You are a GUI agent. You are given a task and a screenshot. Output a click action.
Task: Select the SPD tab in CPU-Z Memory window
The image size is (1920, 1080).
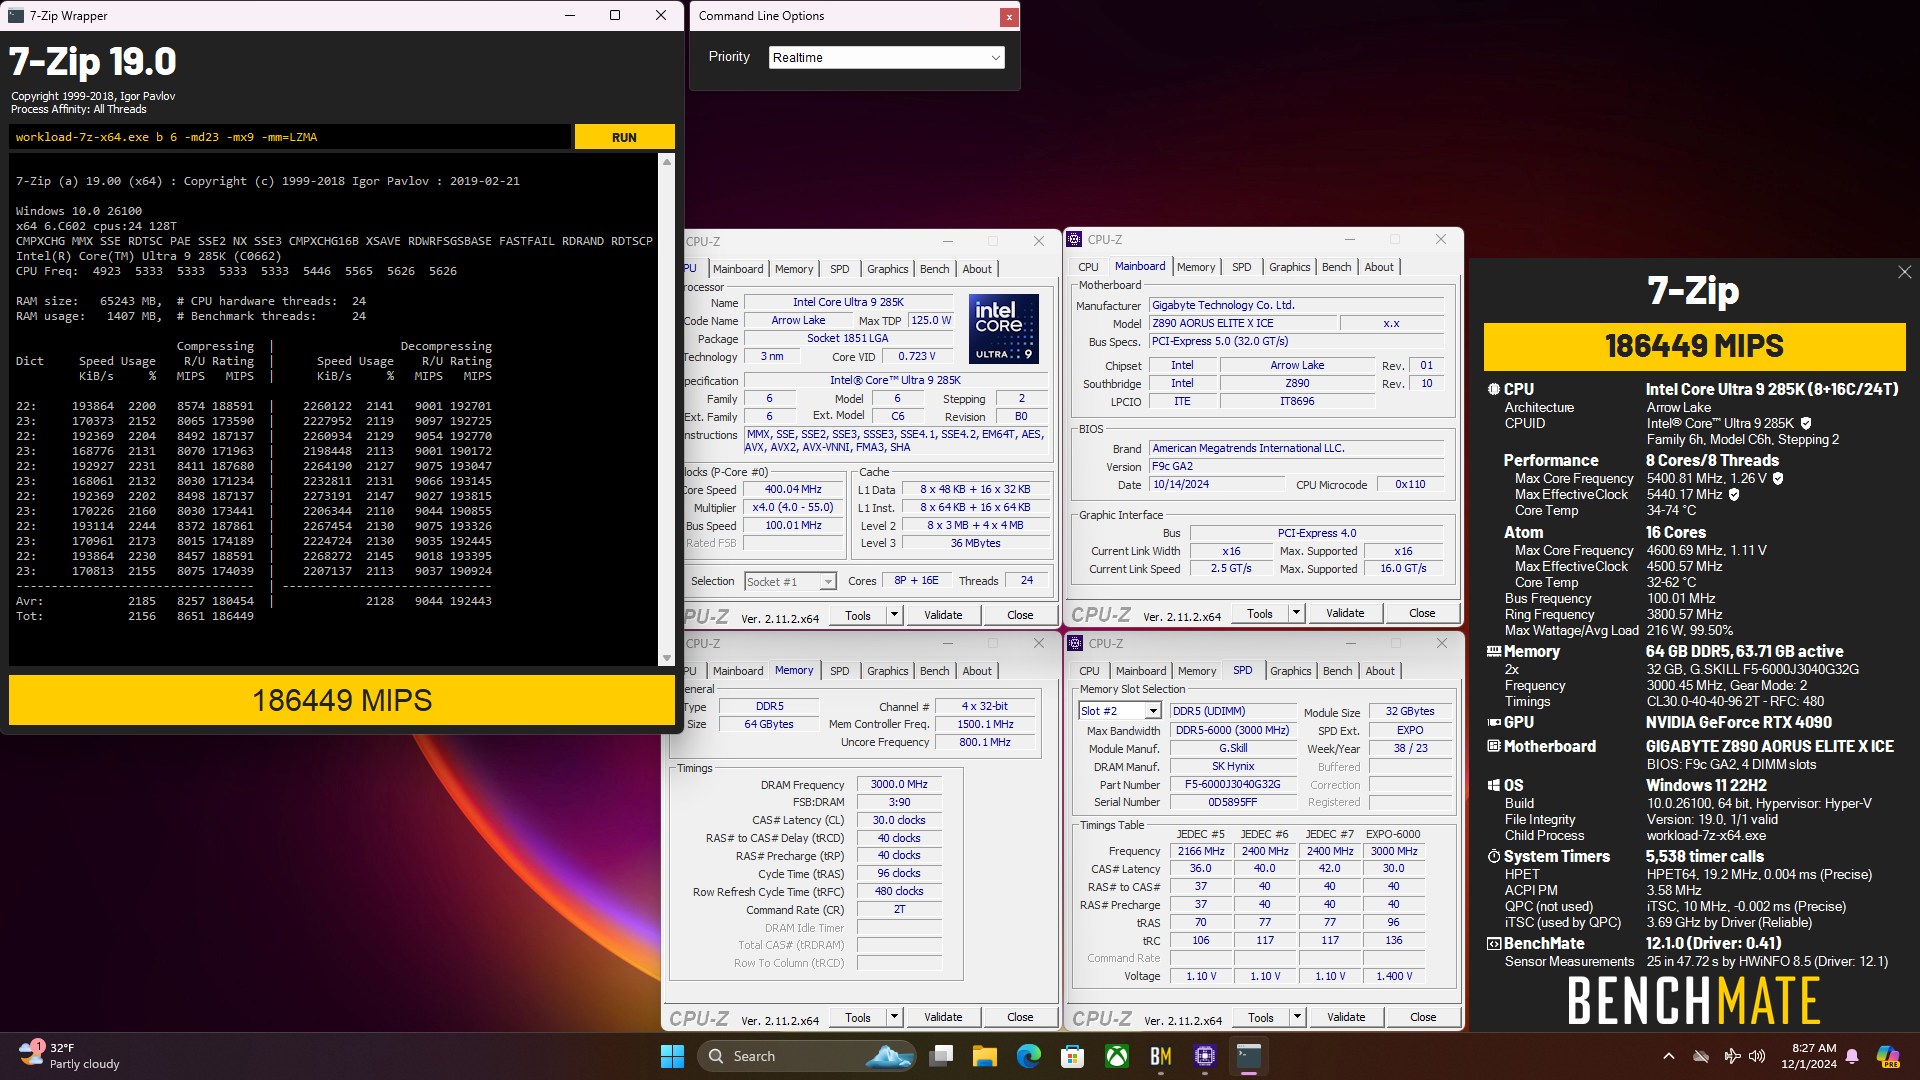tap(840, 671)
